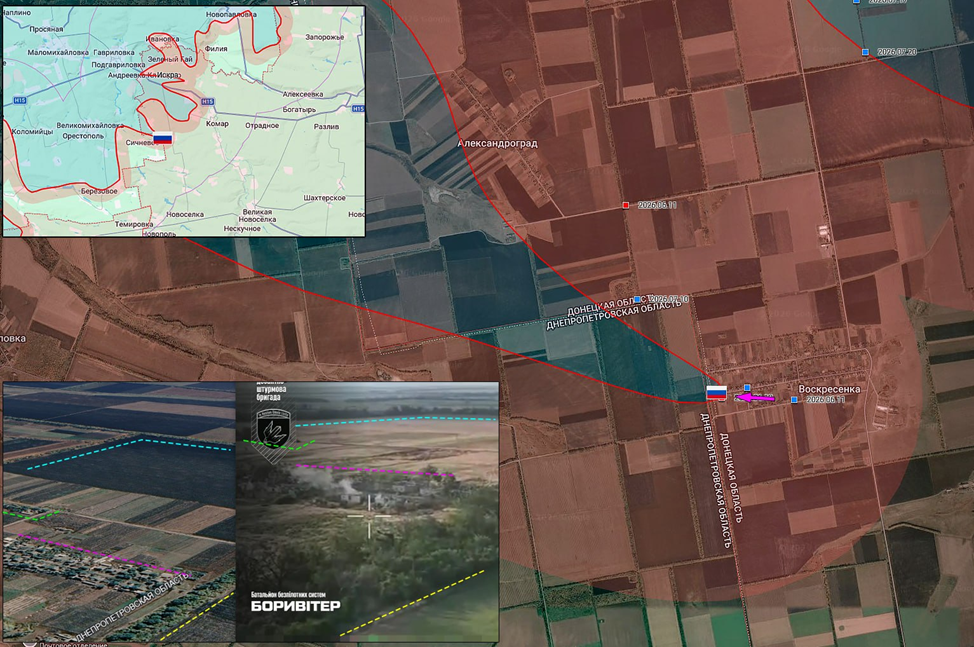Select the blue square marker dated 2026.07.10

point(637,299)
